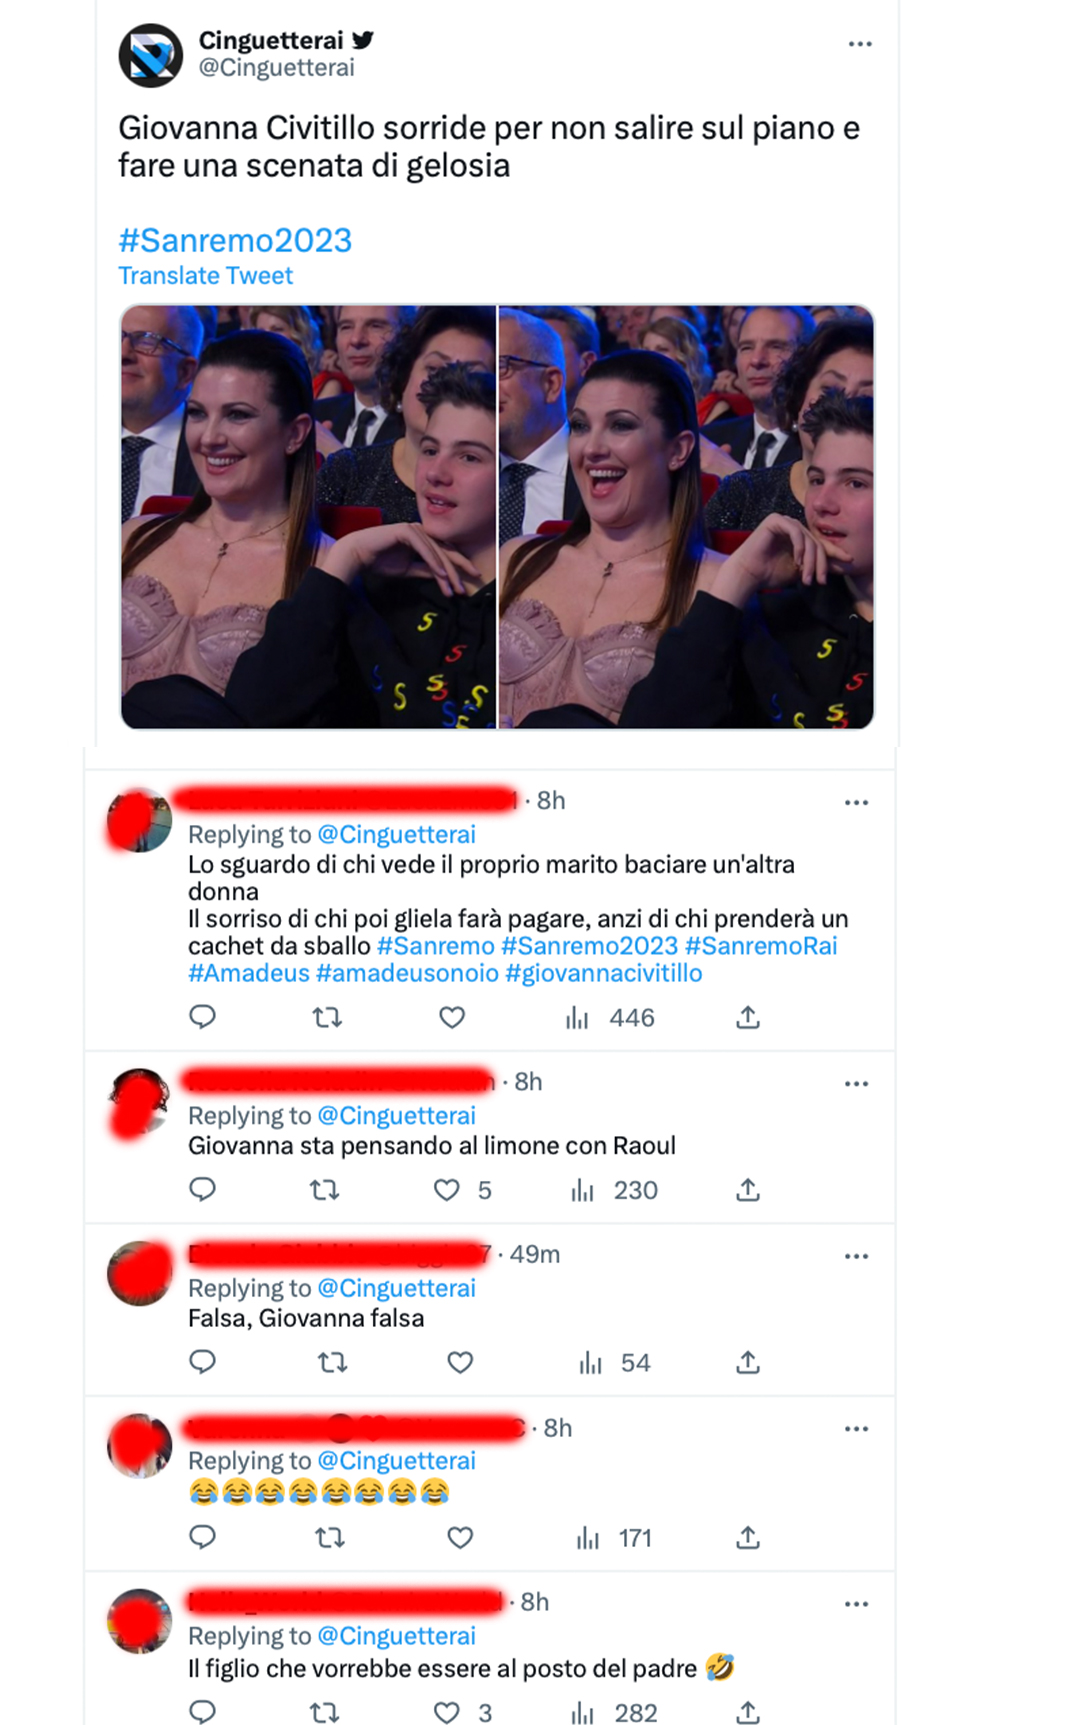
Task: Like the 'Falsa, Giovanna falsa' reply
Action: [460, 1362]
